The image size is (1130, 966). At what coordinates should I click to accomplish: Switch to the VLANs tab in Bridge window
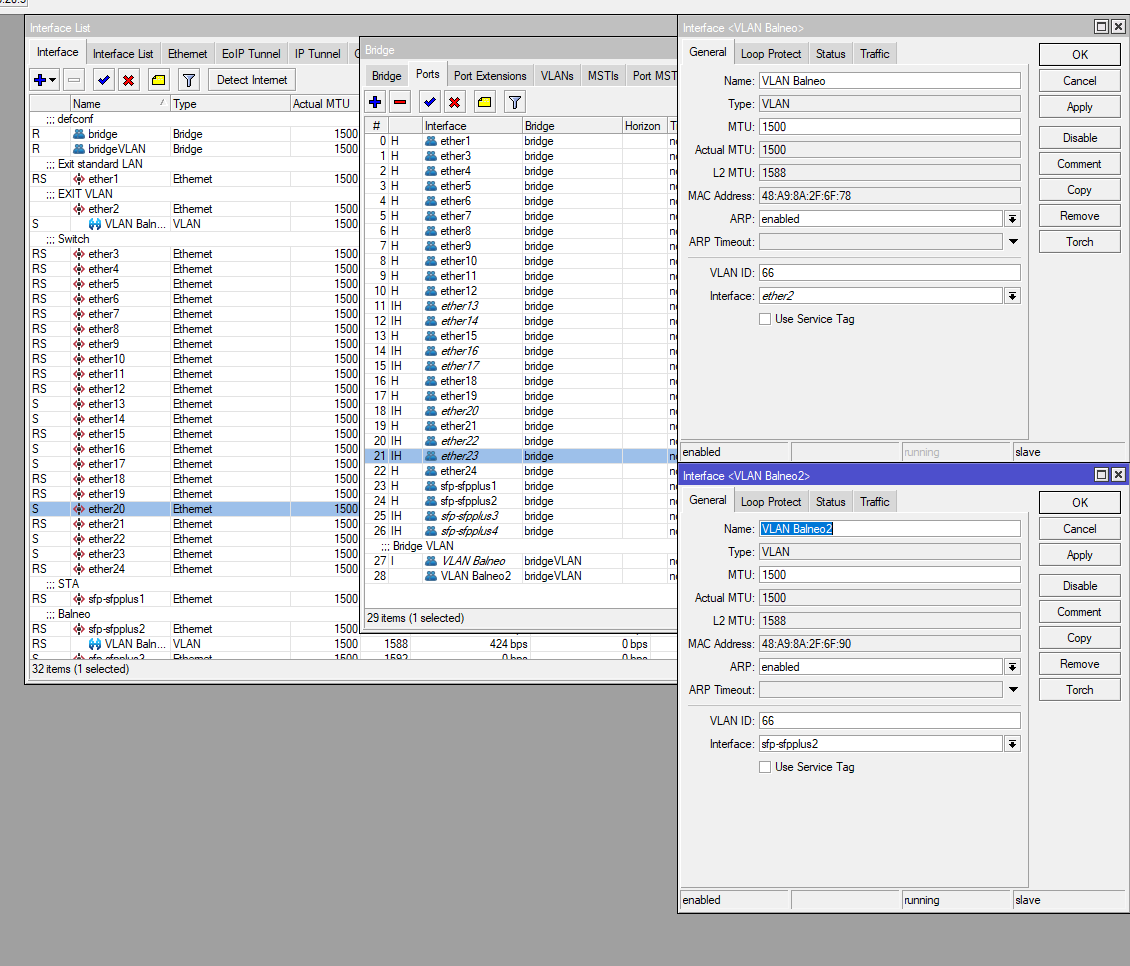[x=557, y=76]
